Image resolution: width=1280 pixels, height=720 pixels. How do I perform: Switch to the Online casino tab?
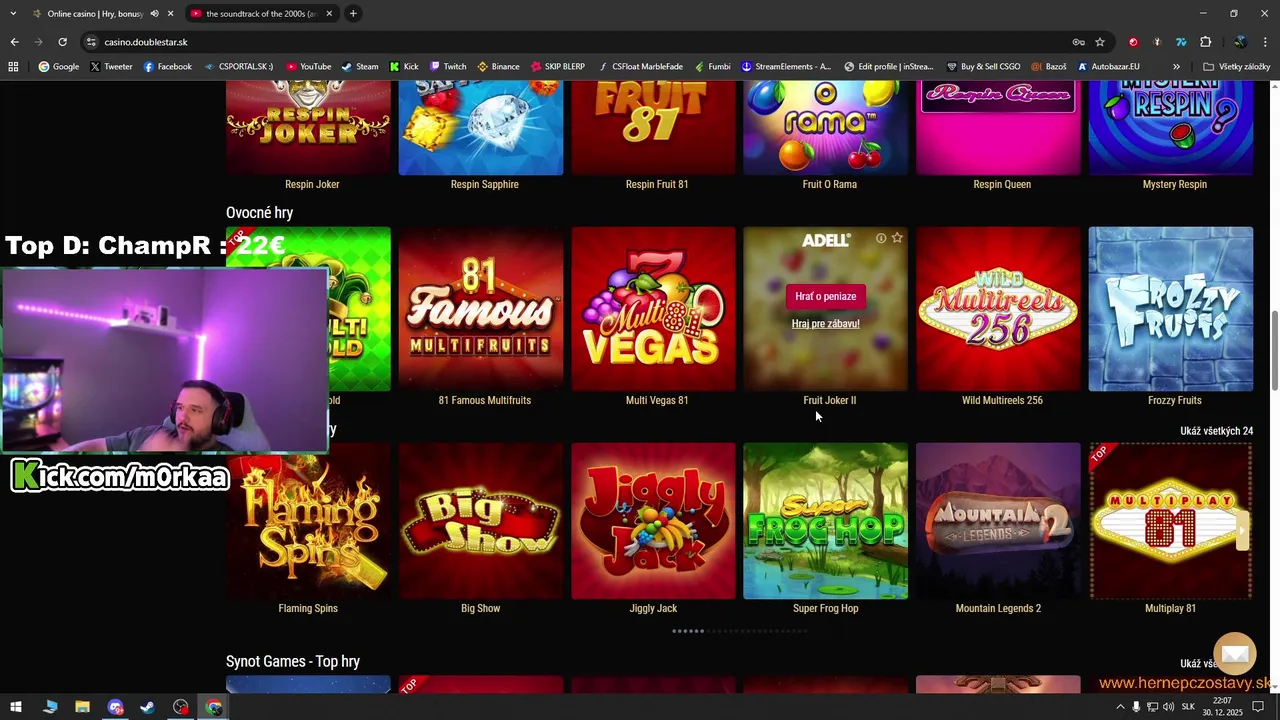[95, 14]
